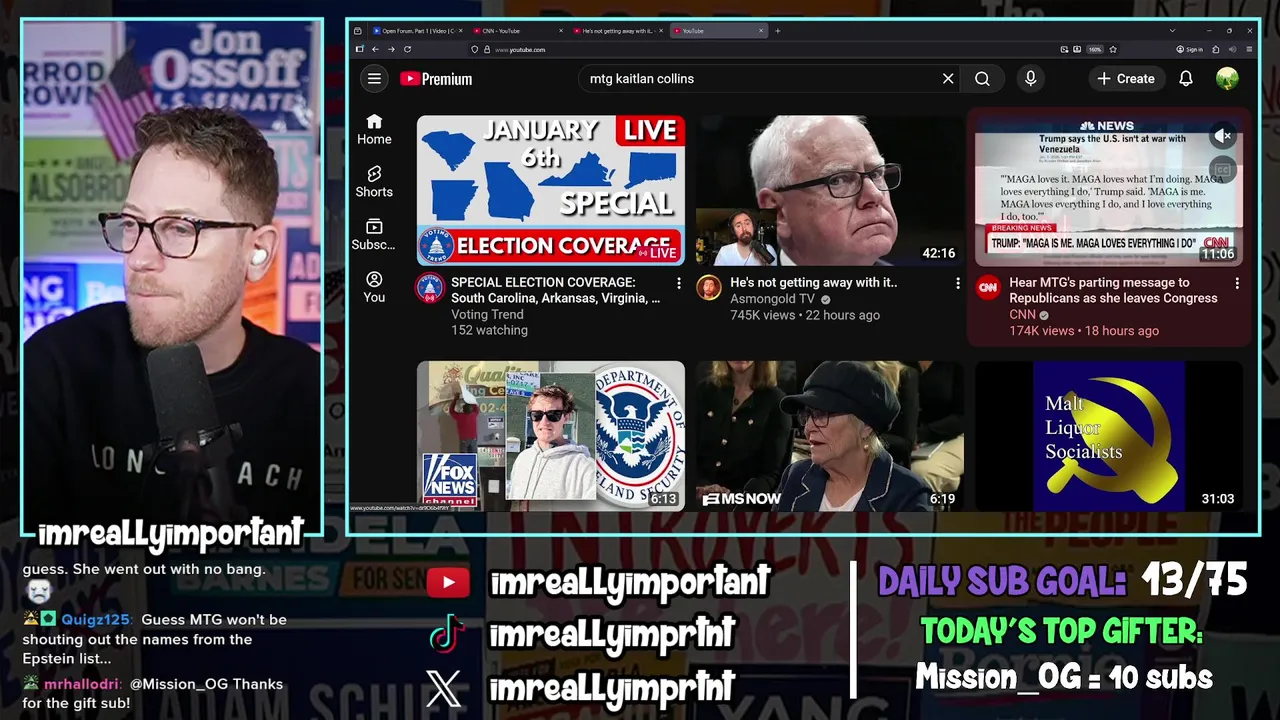Go to the CNN channel name link
Viewport: 1280px width, 720px height.
click(x=1022, y=315)
